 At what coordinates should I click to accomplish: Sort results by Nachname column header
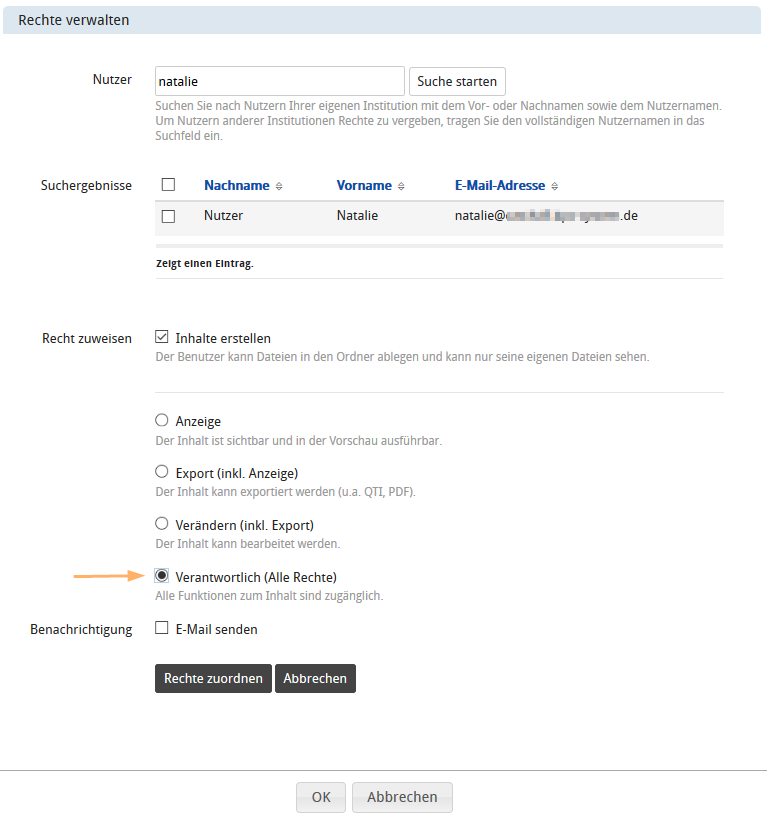pyautogui.click(x=236, y=186)
